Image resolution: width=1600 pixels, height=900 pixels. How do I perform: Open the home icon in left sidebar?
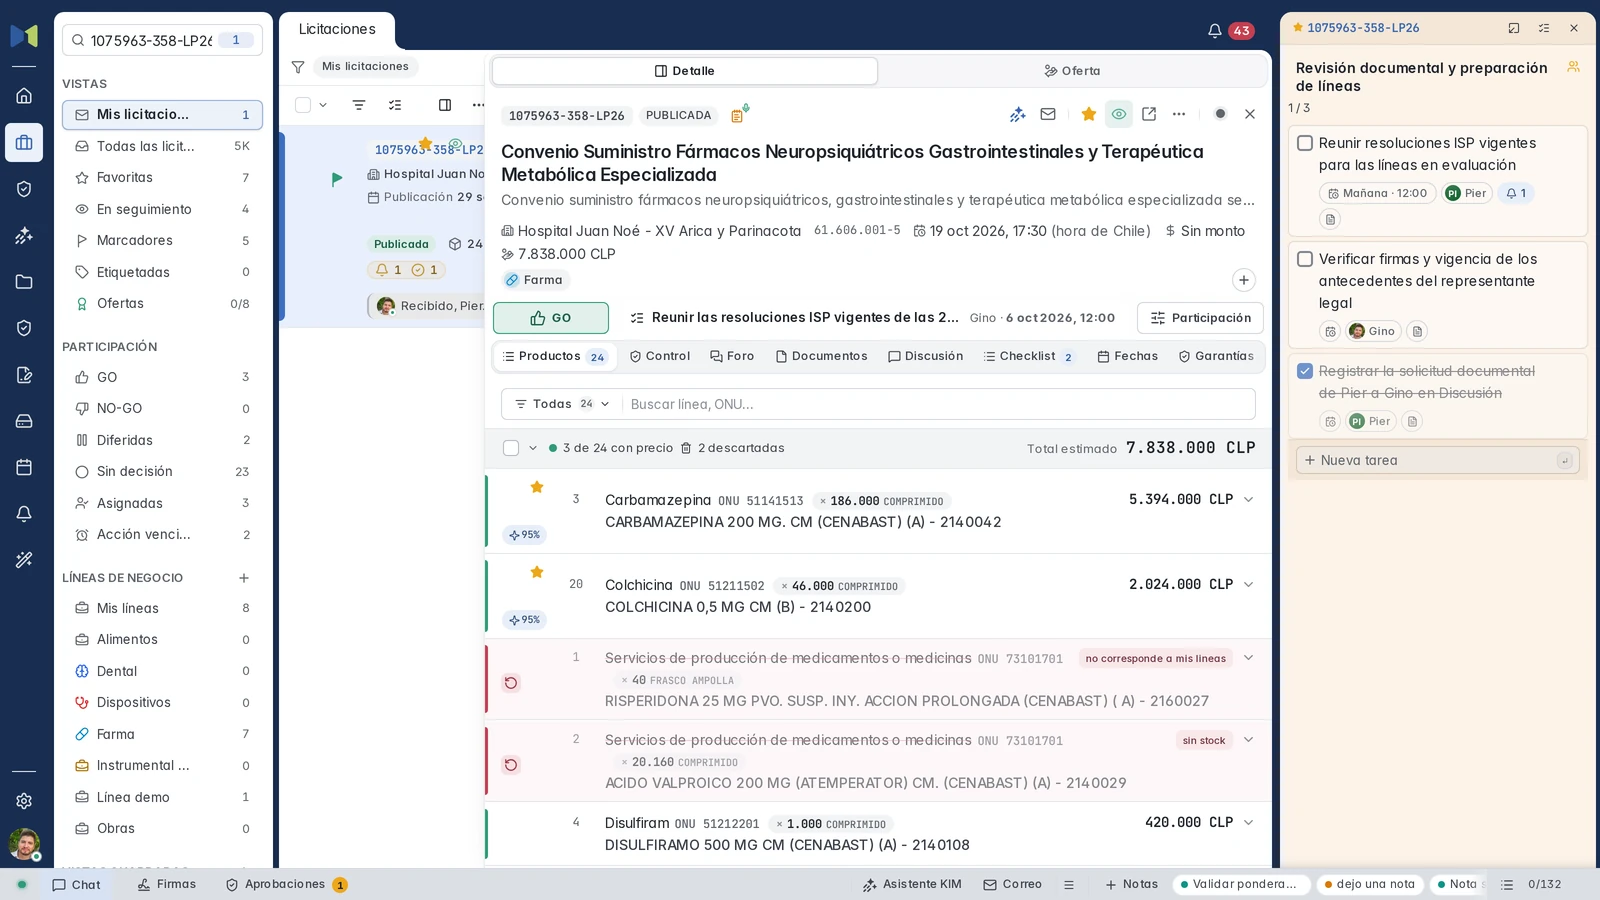tap(24, 96)
